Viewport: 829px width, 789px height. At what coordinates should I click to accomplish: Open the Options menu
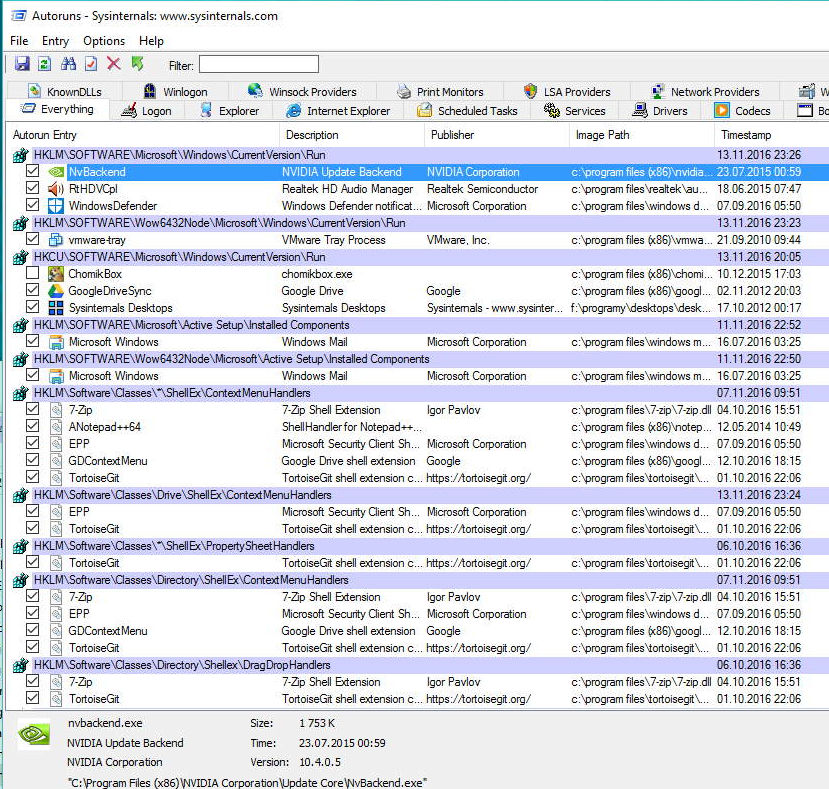[x=104, y=41]
